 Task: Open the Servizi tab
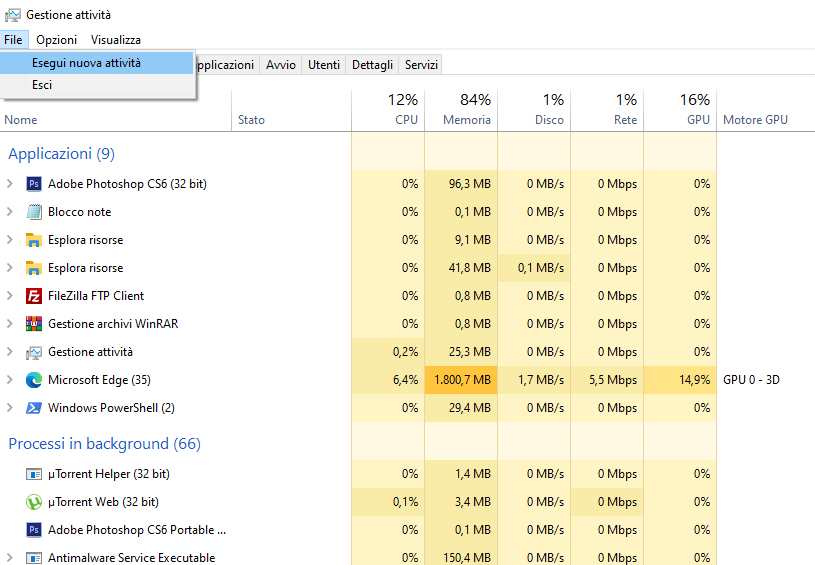coord(421,64)
